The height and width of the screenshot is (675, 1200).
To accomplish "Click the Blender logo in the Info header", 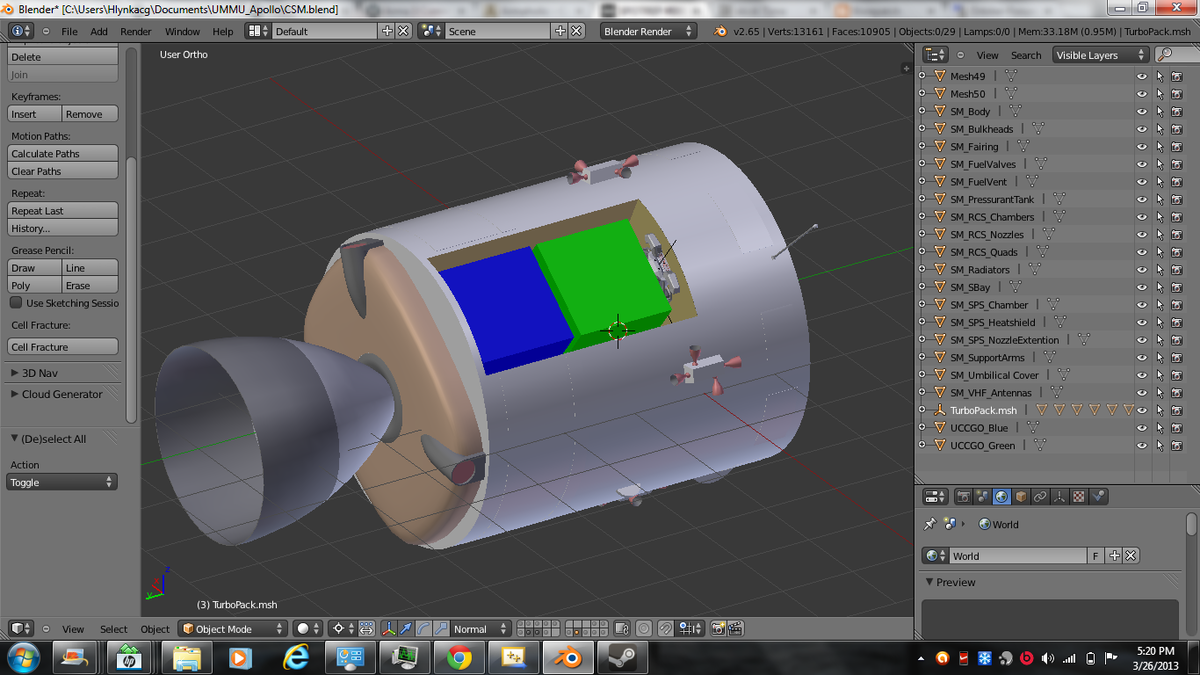I will pos(720,31).
